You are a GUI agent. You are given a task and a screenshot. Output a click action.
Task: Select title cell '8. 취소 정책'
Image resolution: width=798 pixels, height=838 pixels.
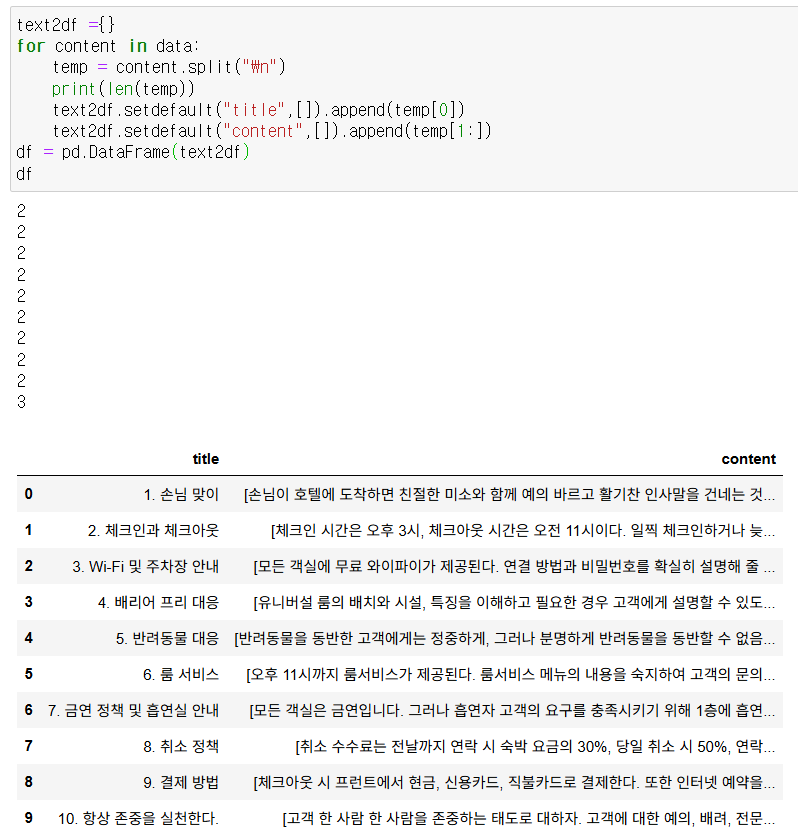coord(181,746)
